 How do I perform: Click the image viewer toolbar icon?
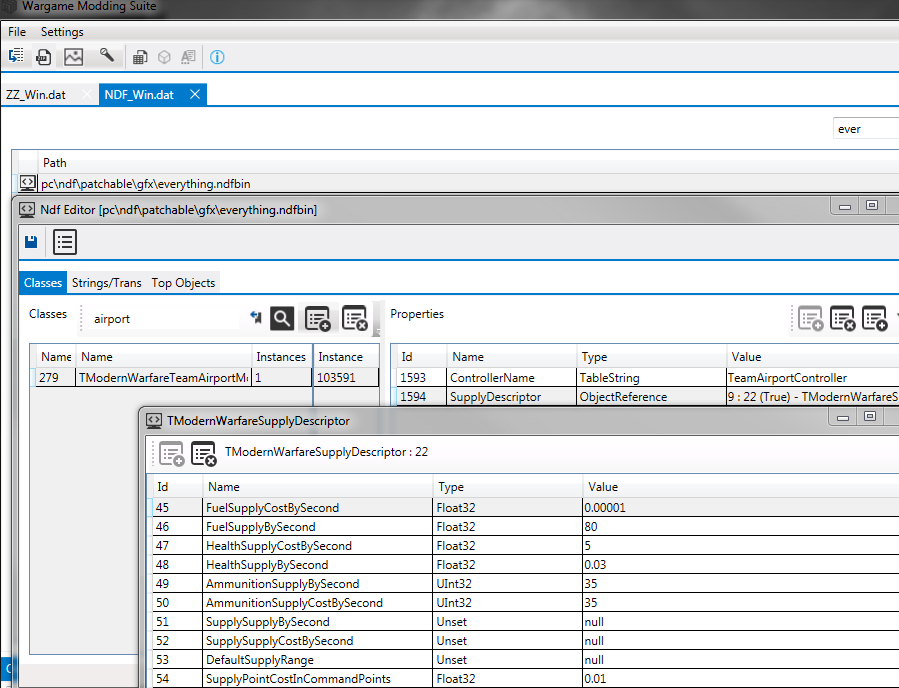click(x=73, y=57)
